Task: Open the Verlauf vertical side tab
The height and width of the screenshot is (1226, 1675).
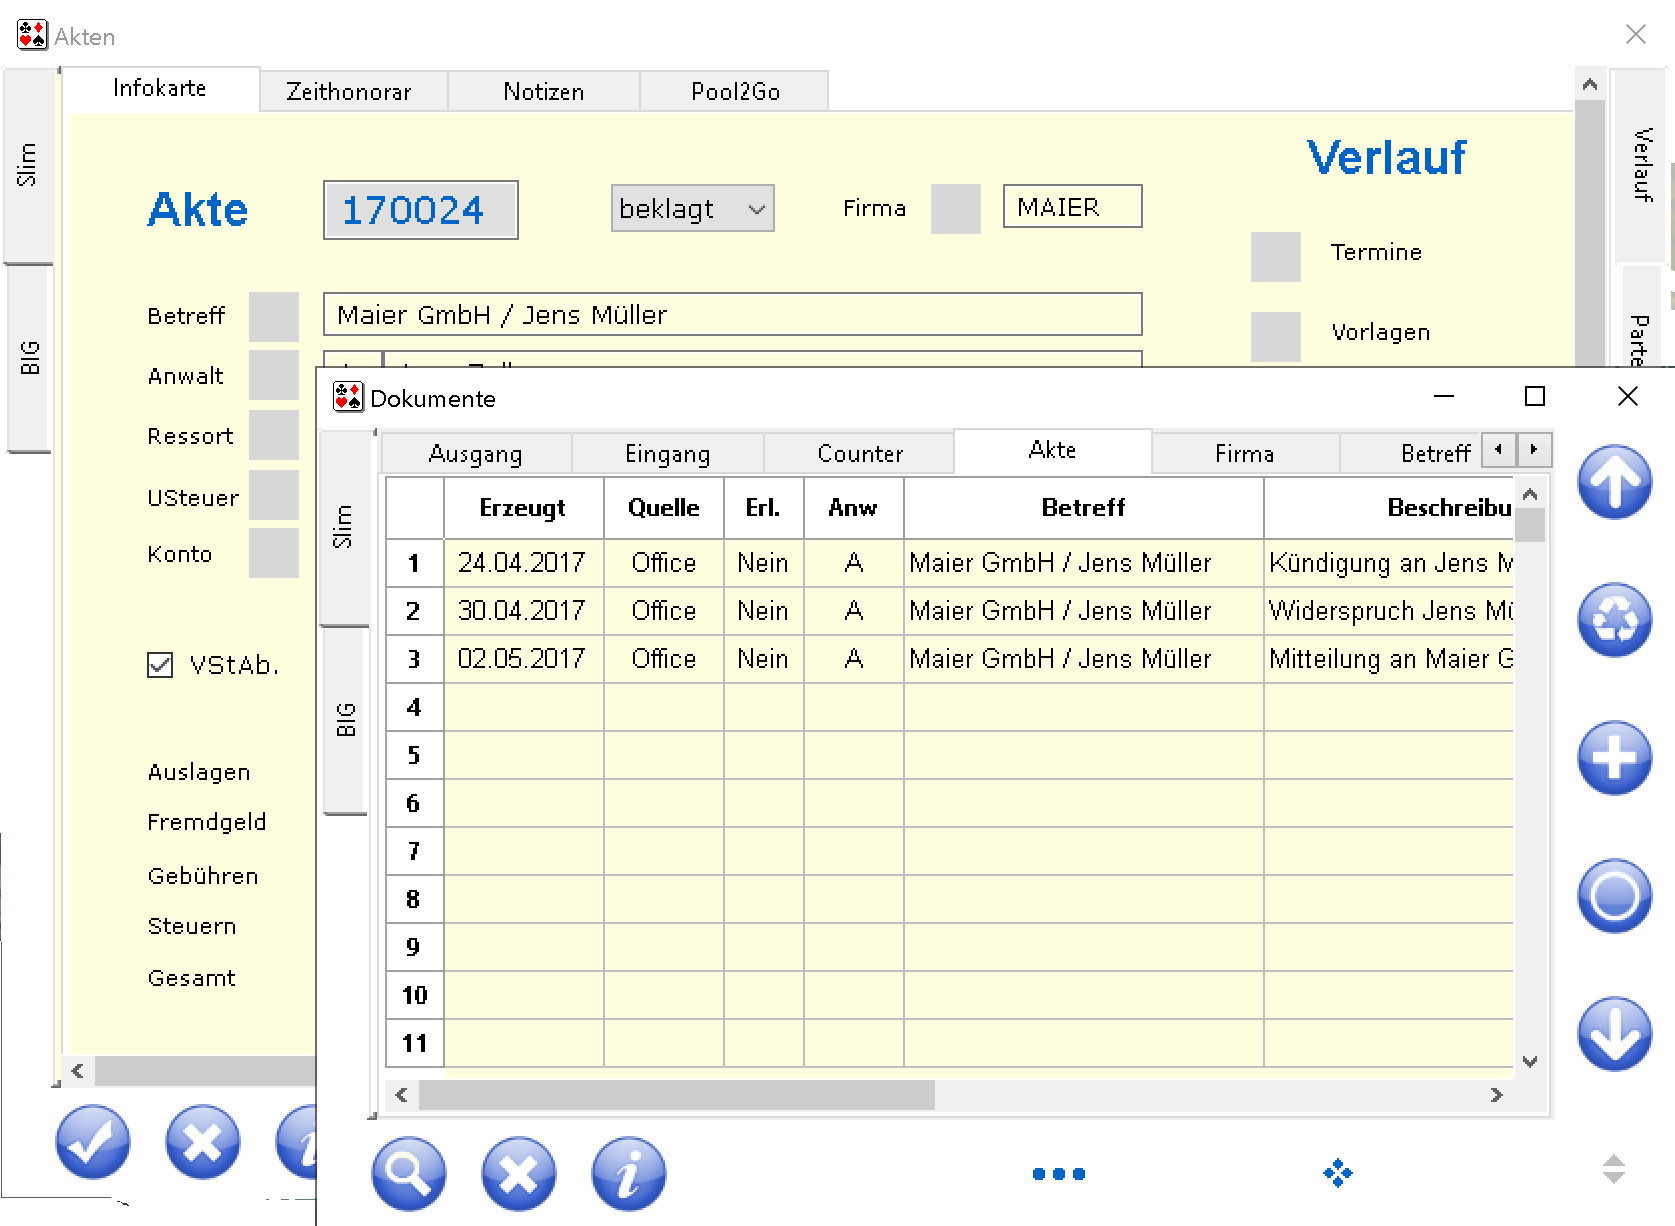Action: point(1641,165)
